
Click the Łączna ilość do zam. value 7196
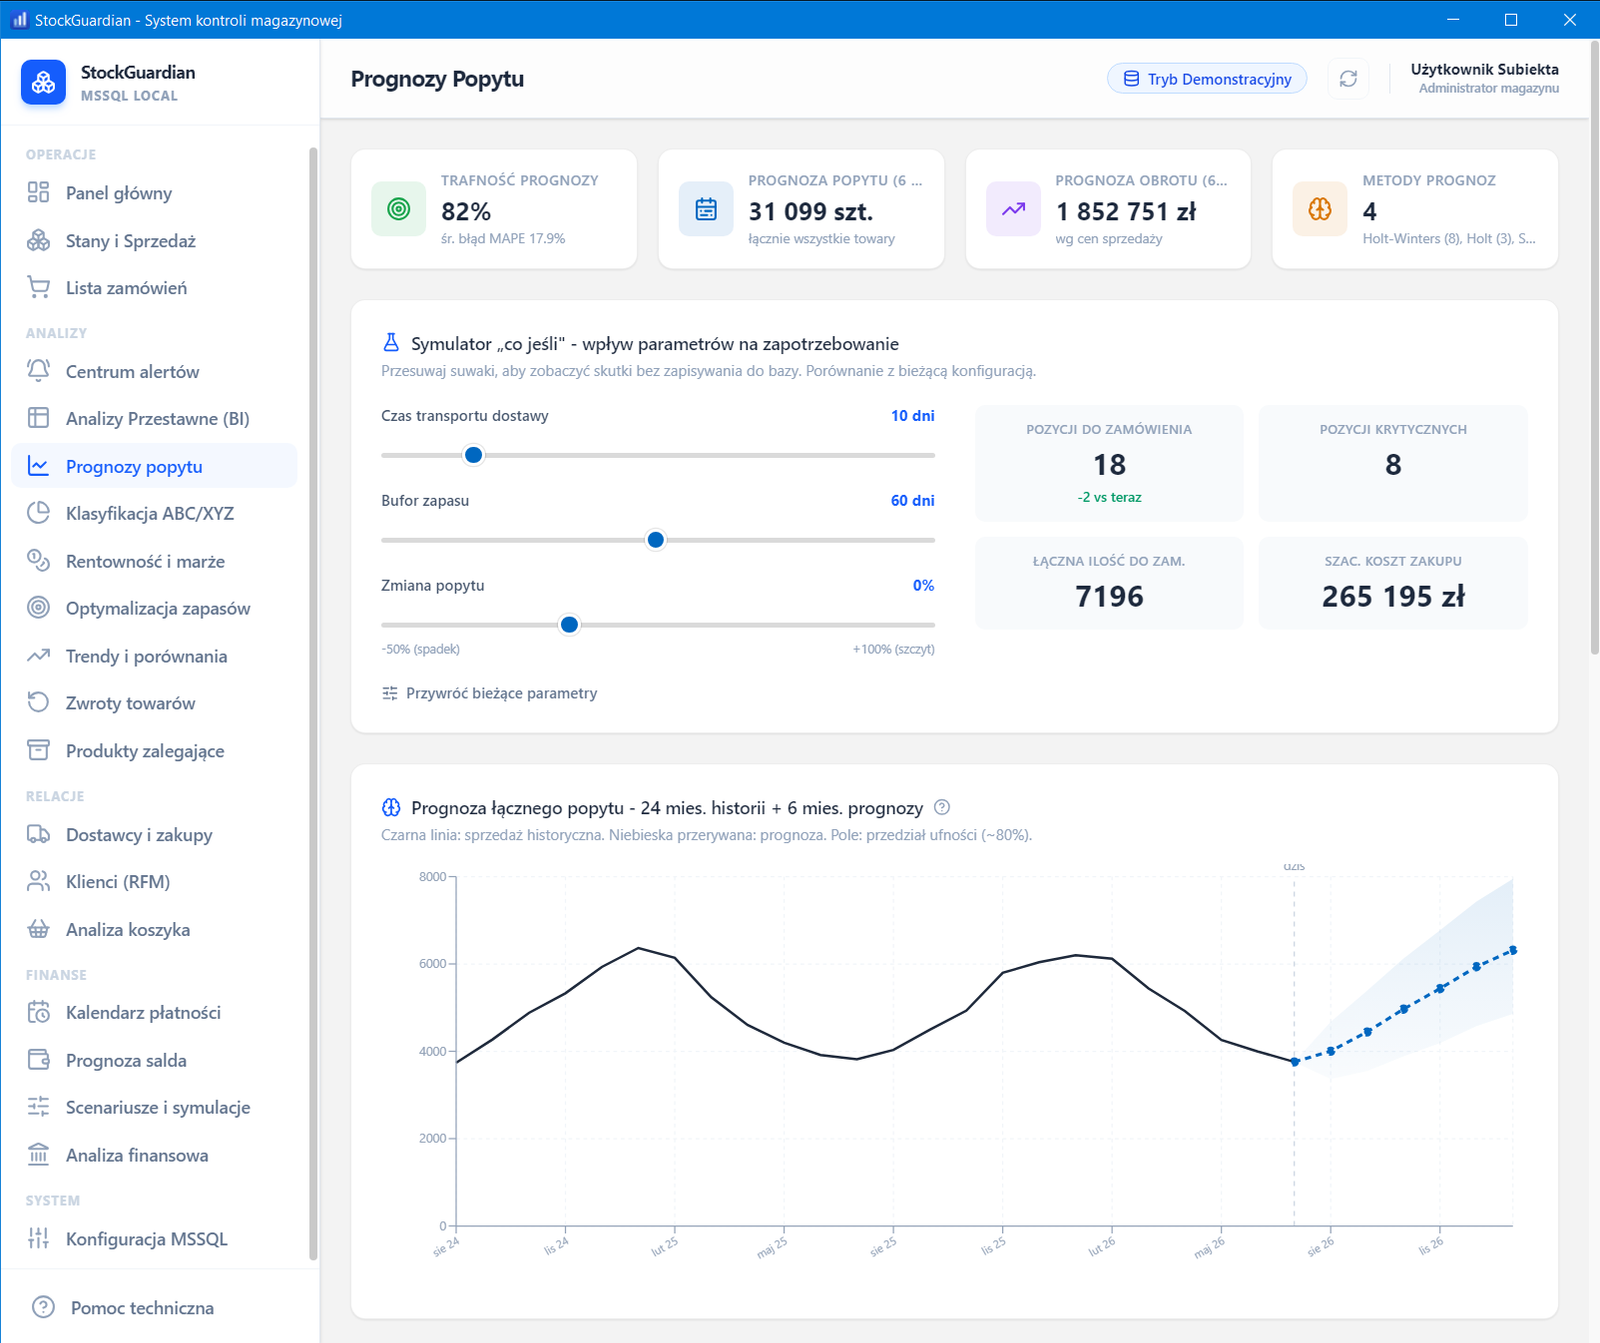1109,597
